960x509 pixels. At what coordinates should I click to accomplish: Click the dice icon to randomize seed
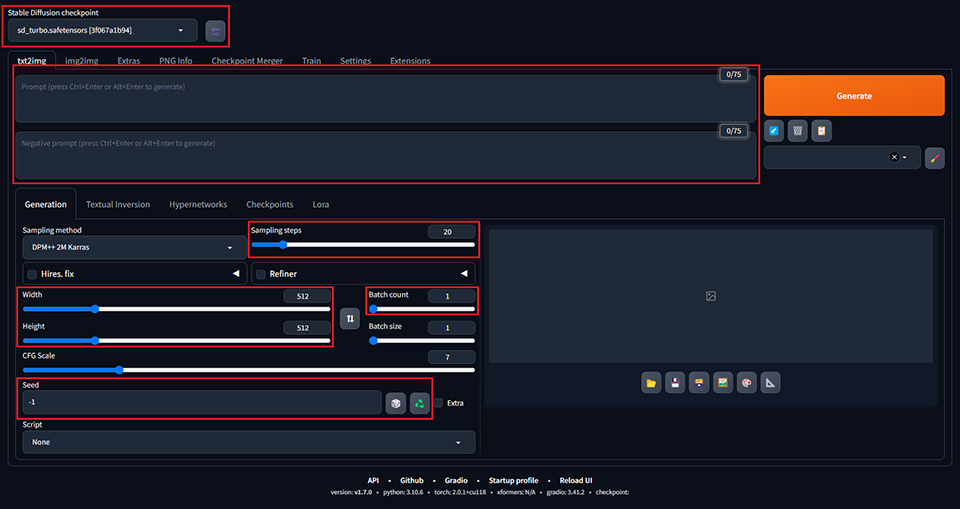coord(396,403)
